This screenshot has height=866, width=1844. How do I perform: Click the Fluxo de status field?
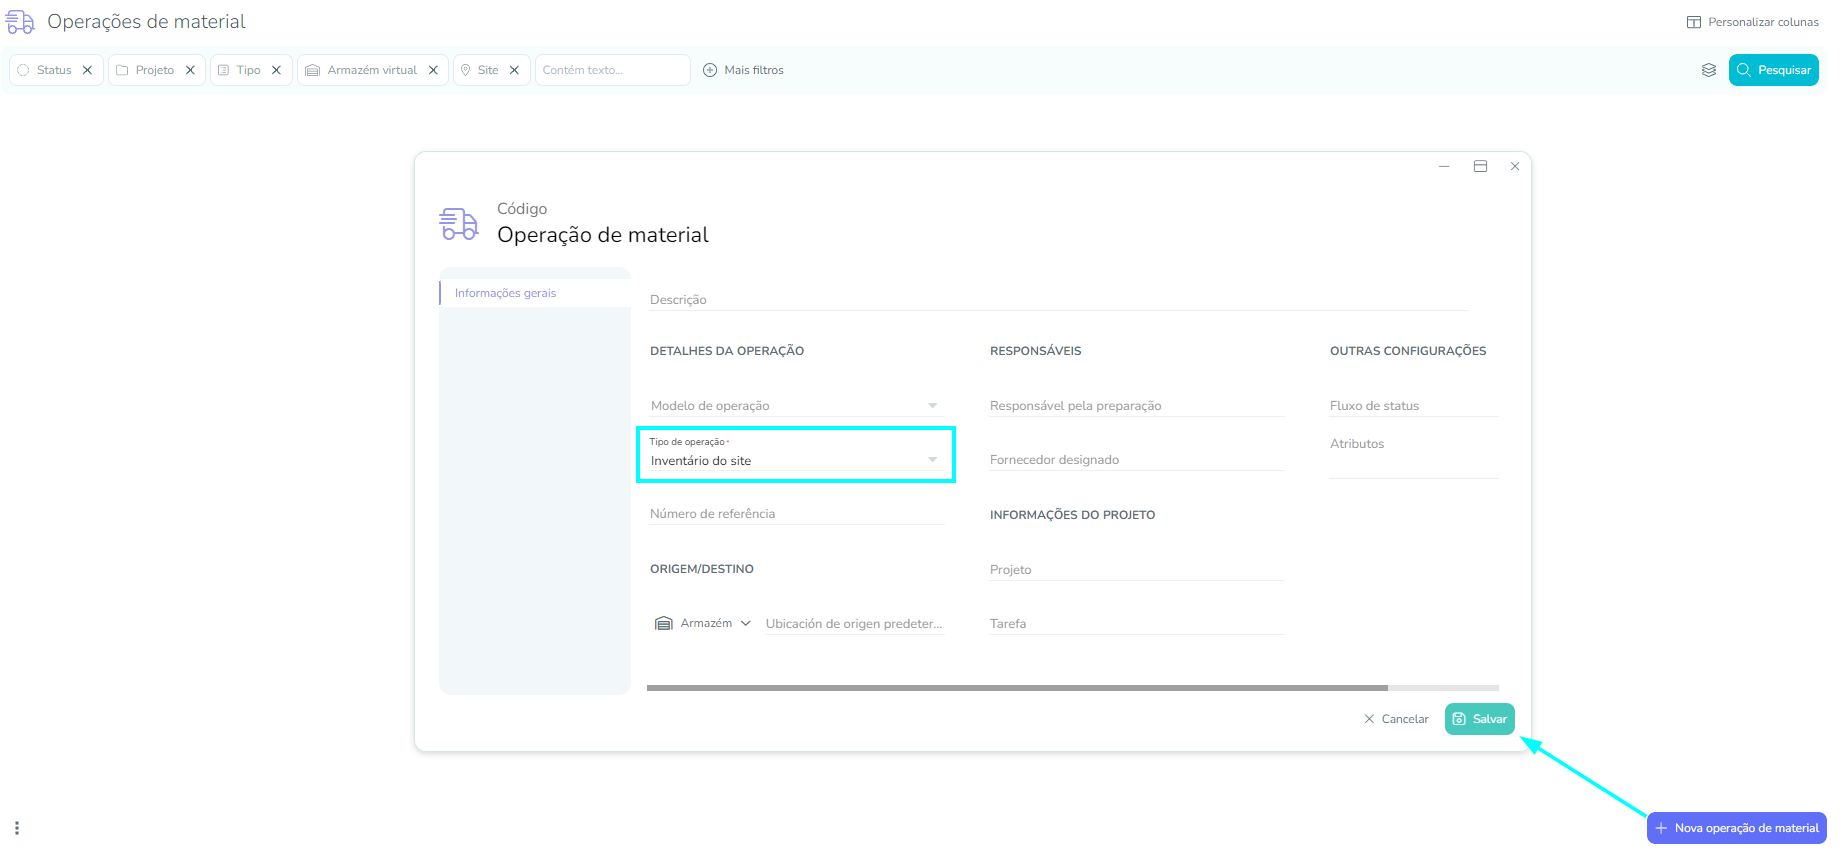[x=1413, y=405]
